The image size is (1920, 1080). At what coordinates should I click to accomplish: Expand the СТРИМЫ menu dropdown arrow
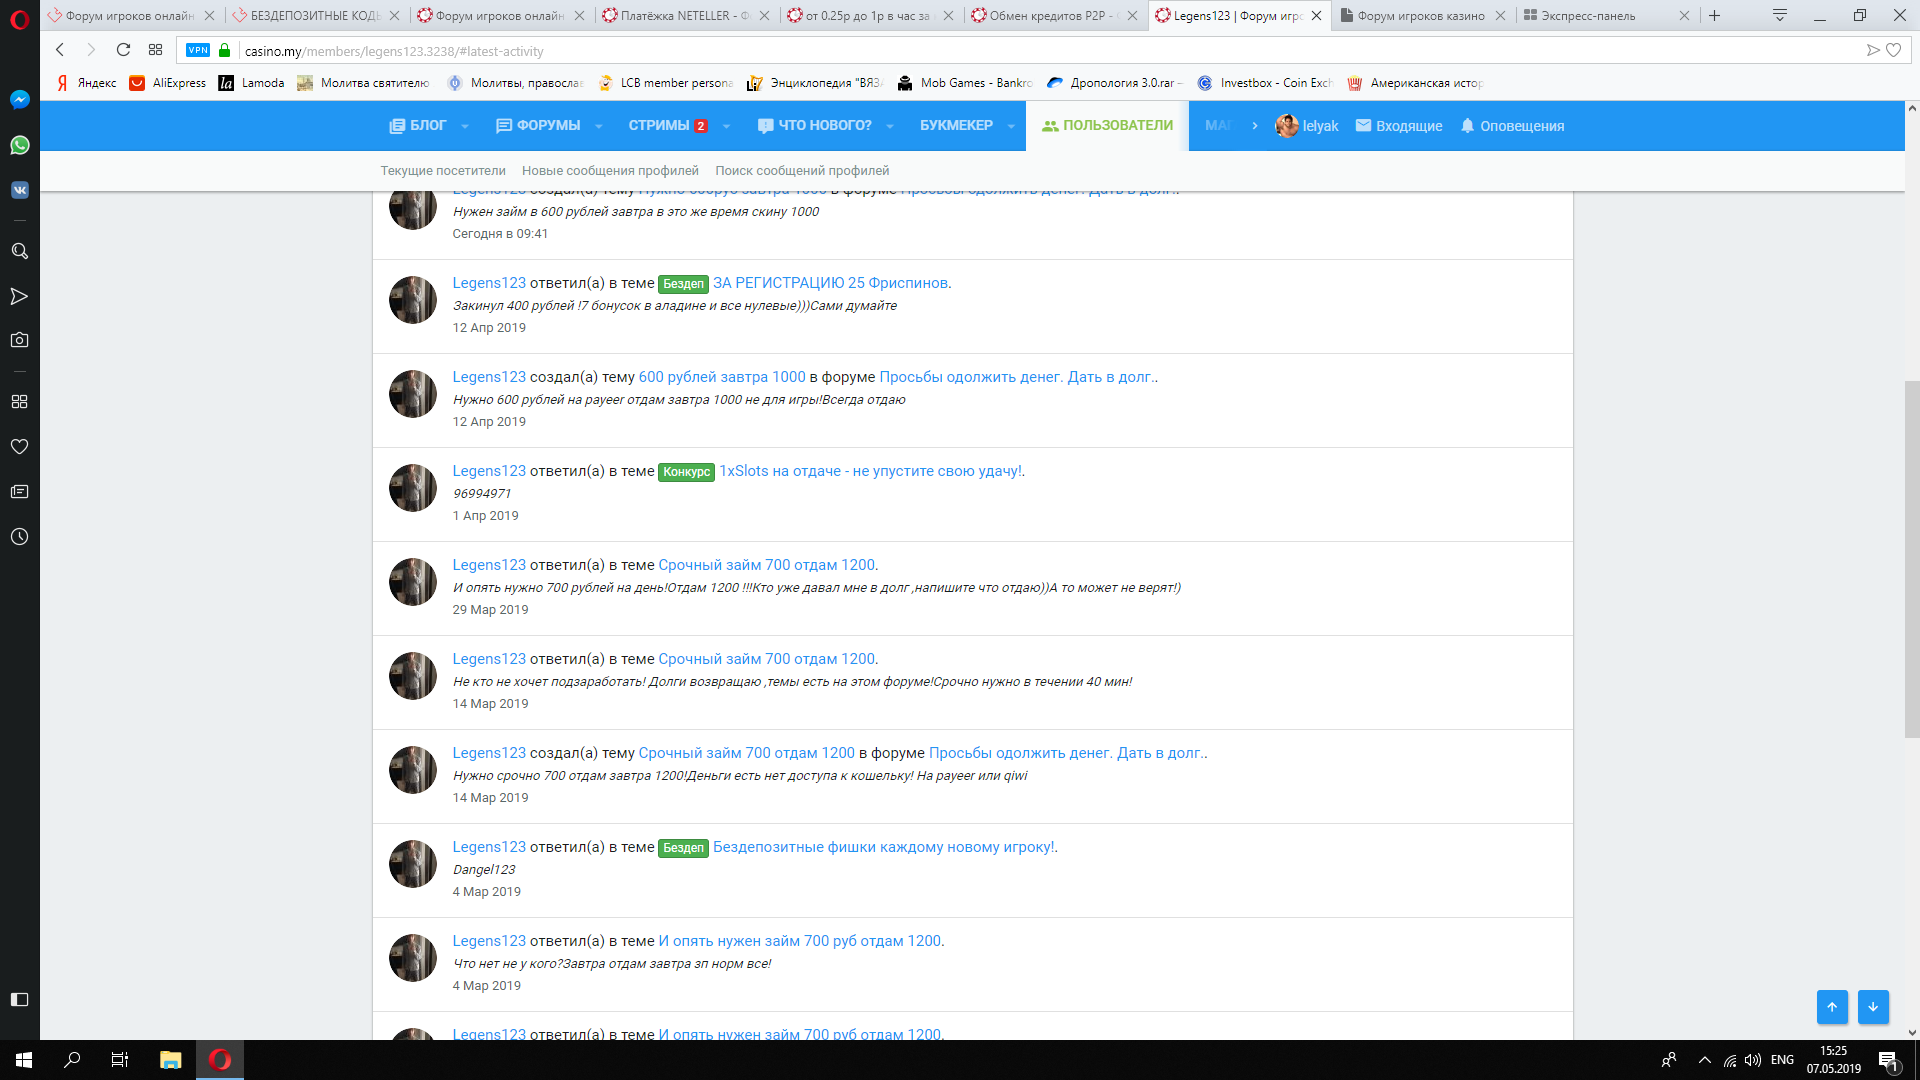click(x=726, y=126)
